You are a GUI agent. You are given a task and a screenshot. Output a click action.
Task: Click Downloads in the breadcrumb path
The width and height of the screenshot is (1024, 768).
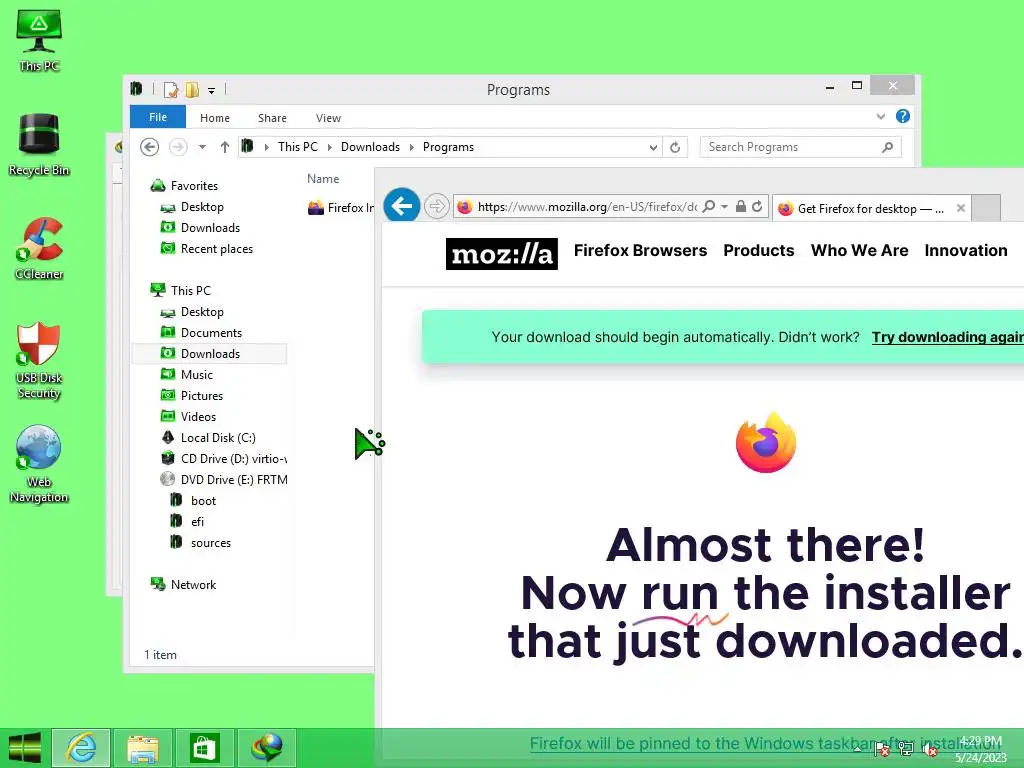pyautogui.click(x=370, y=147)
